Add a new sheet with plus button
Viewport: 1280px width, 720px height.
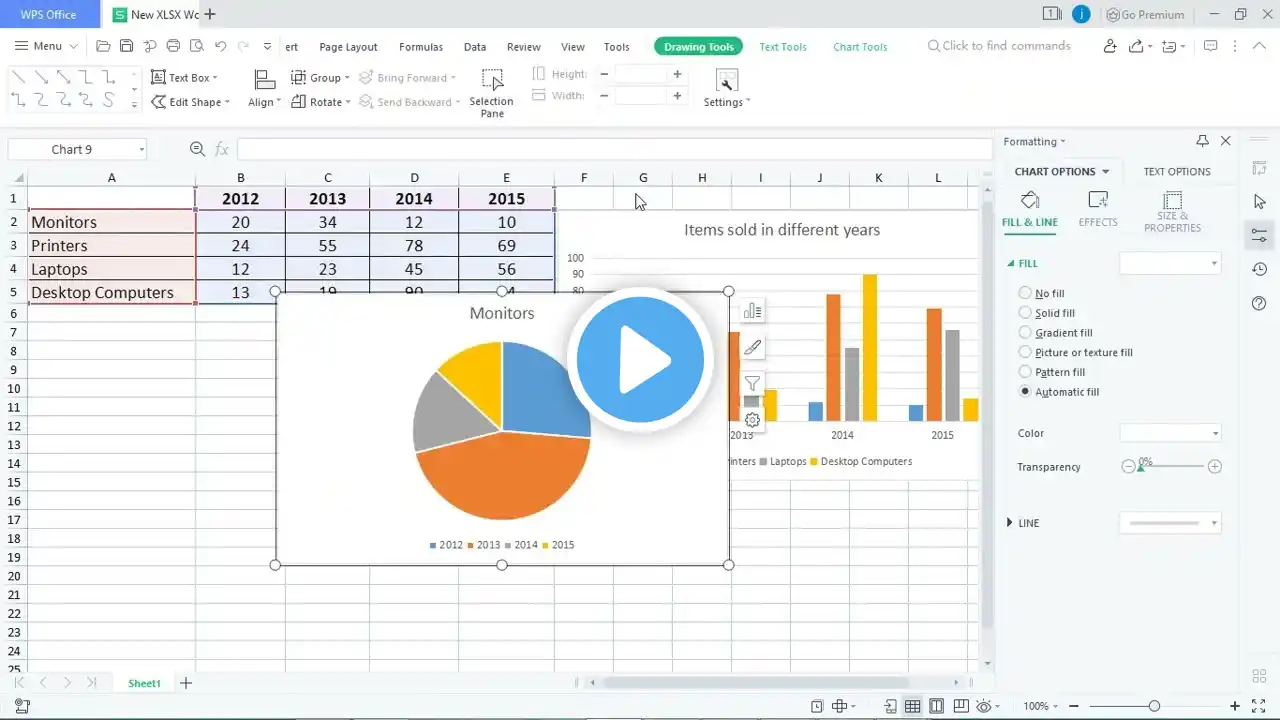pyautogui.click(x=186, y=683)
